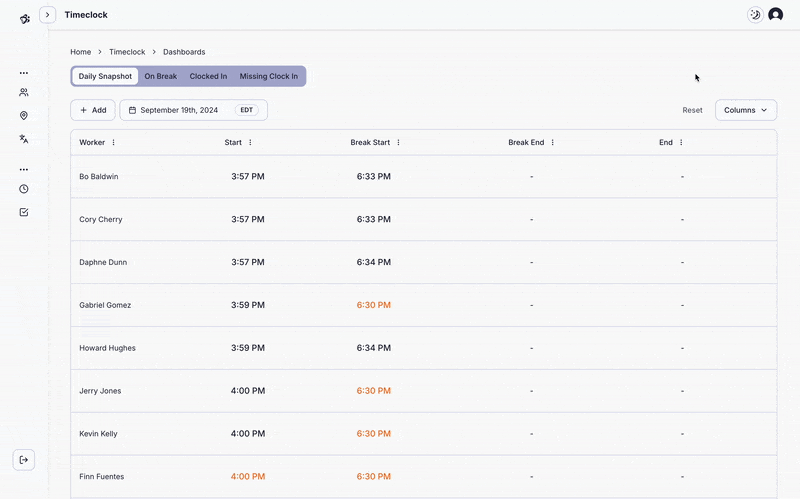Select worker Cory Cherry
Screen dimensions: 800x499
[101, 219]
